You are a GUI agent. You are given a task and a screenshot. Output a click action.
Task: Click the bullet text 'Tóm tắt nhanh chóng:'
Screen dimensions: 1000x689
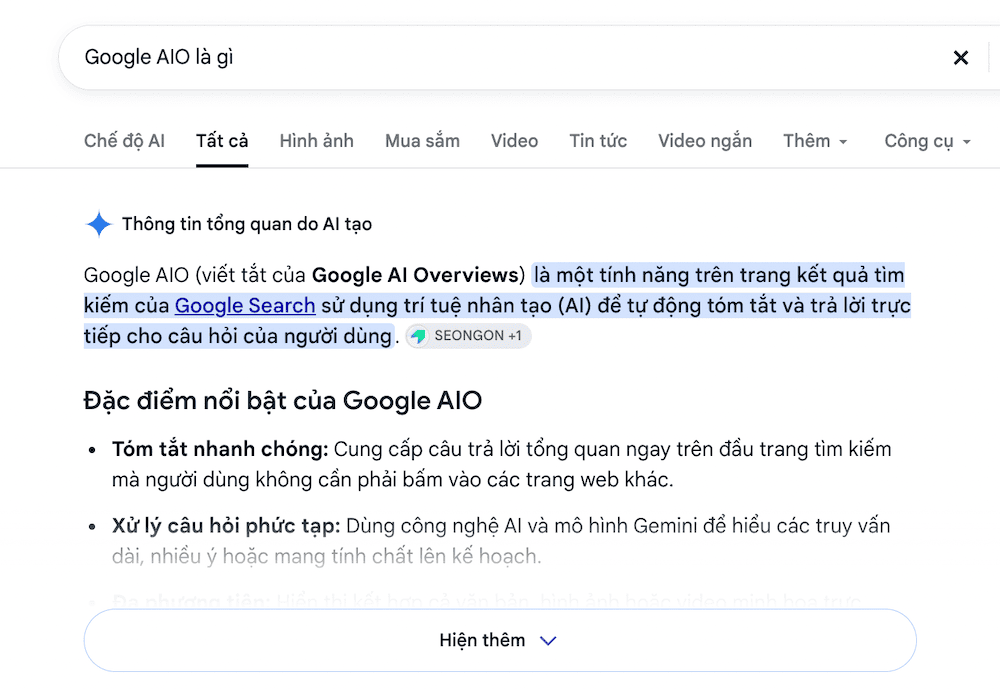pyautogui.click(x=220, y=449)
